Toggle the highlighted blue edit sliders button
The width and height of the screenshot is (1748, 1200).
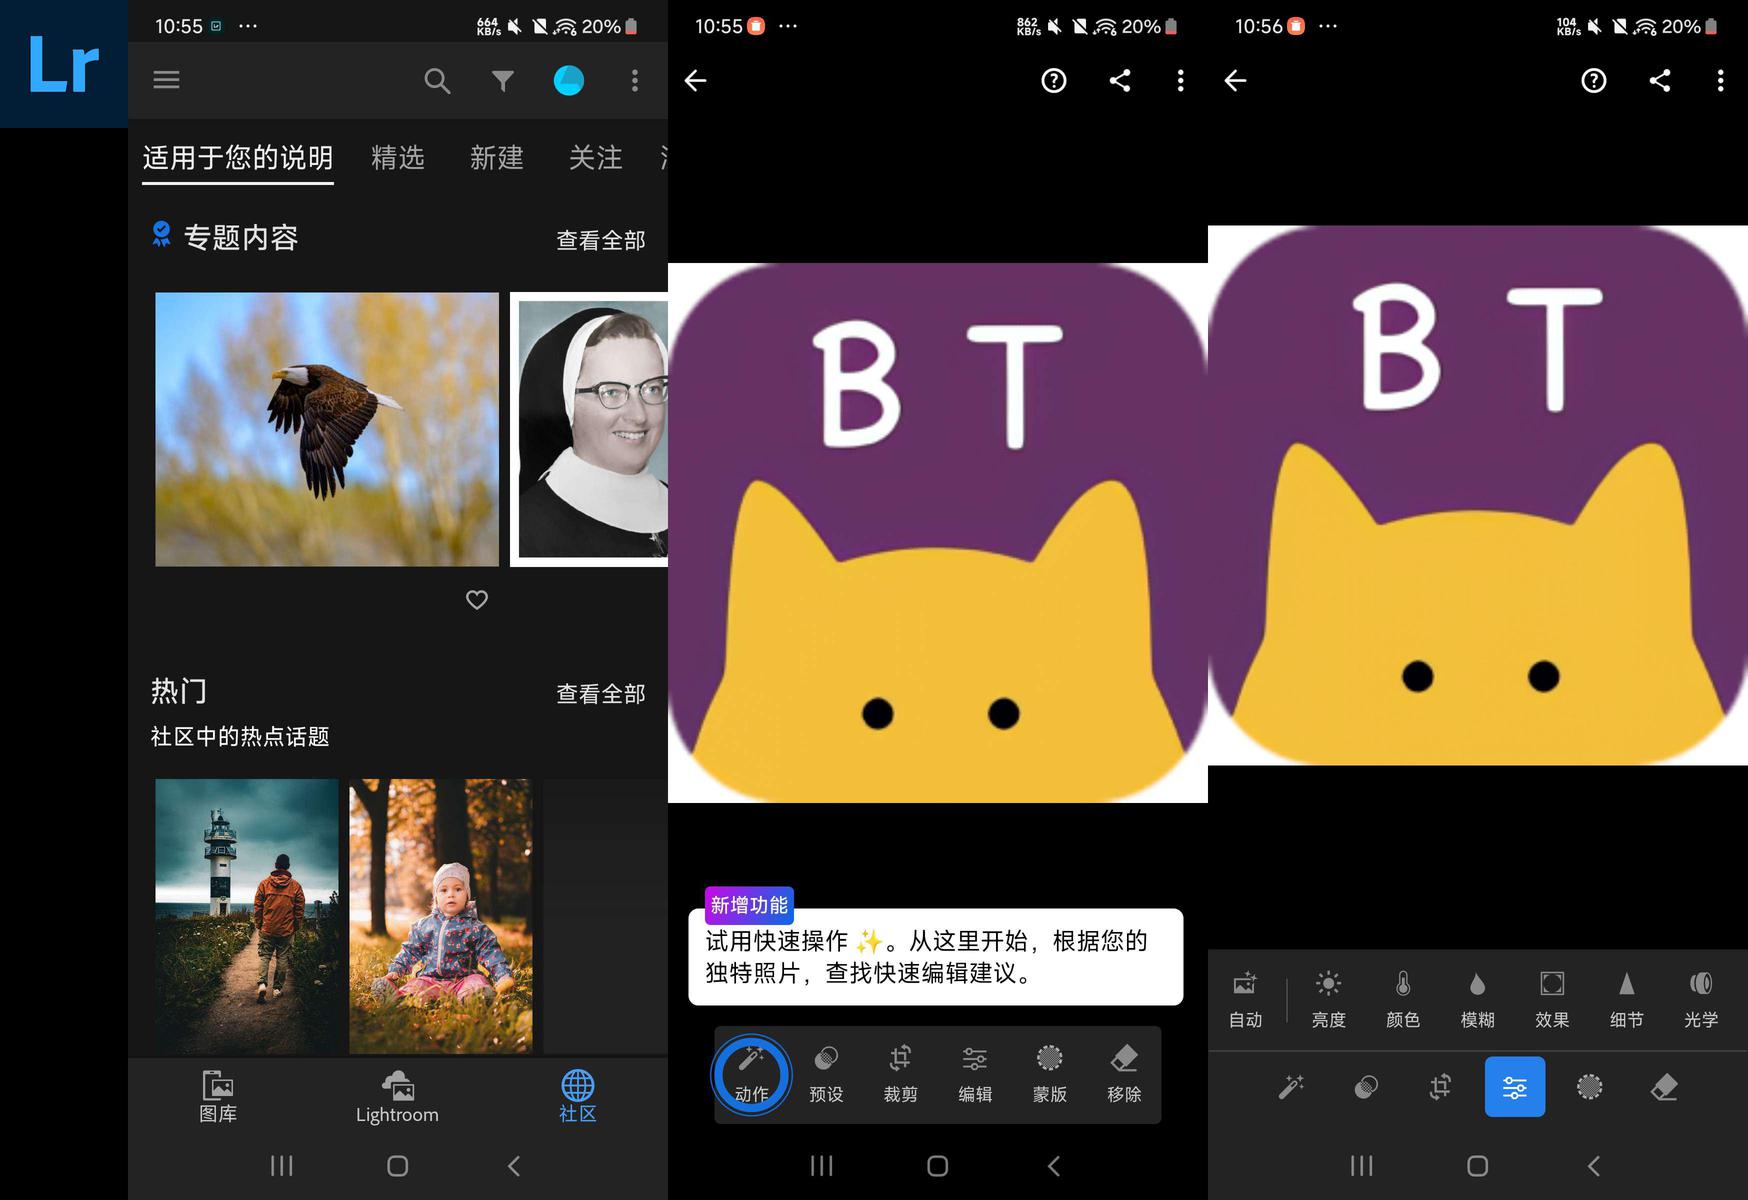[x=1514, y=1087]
